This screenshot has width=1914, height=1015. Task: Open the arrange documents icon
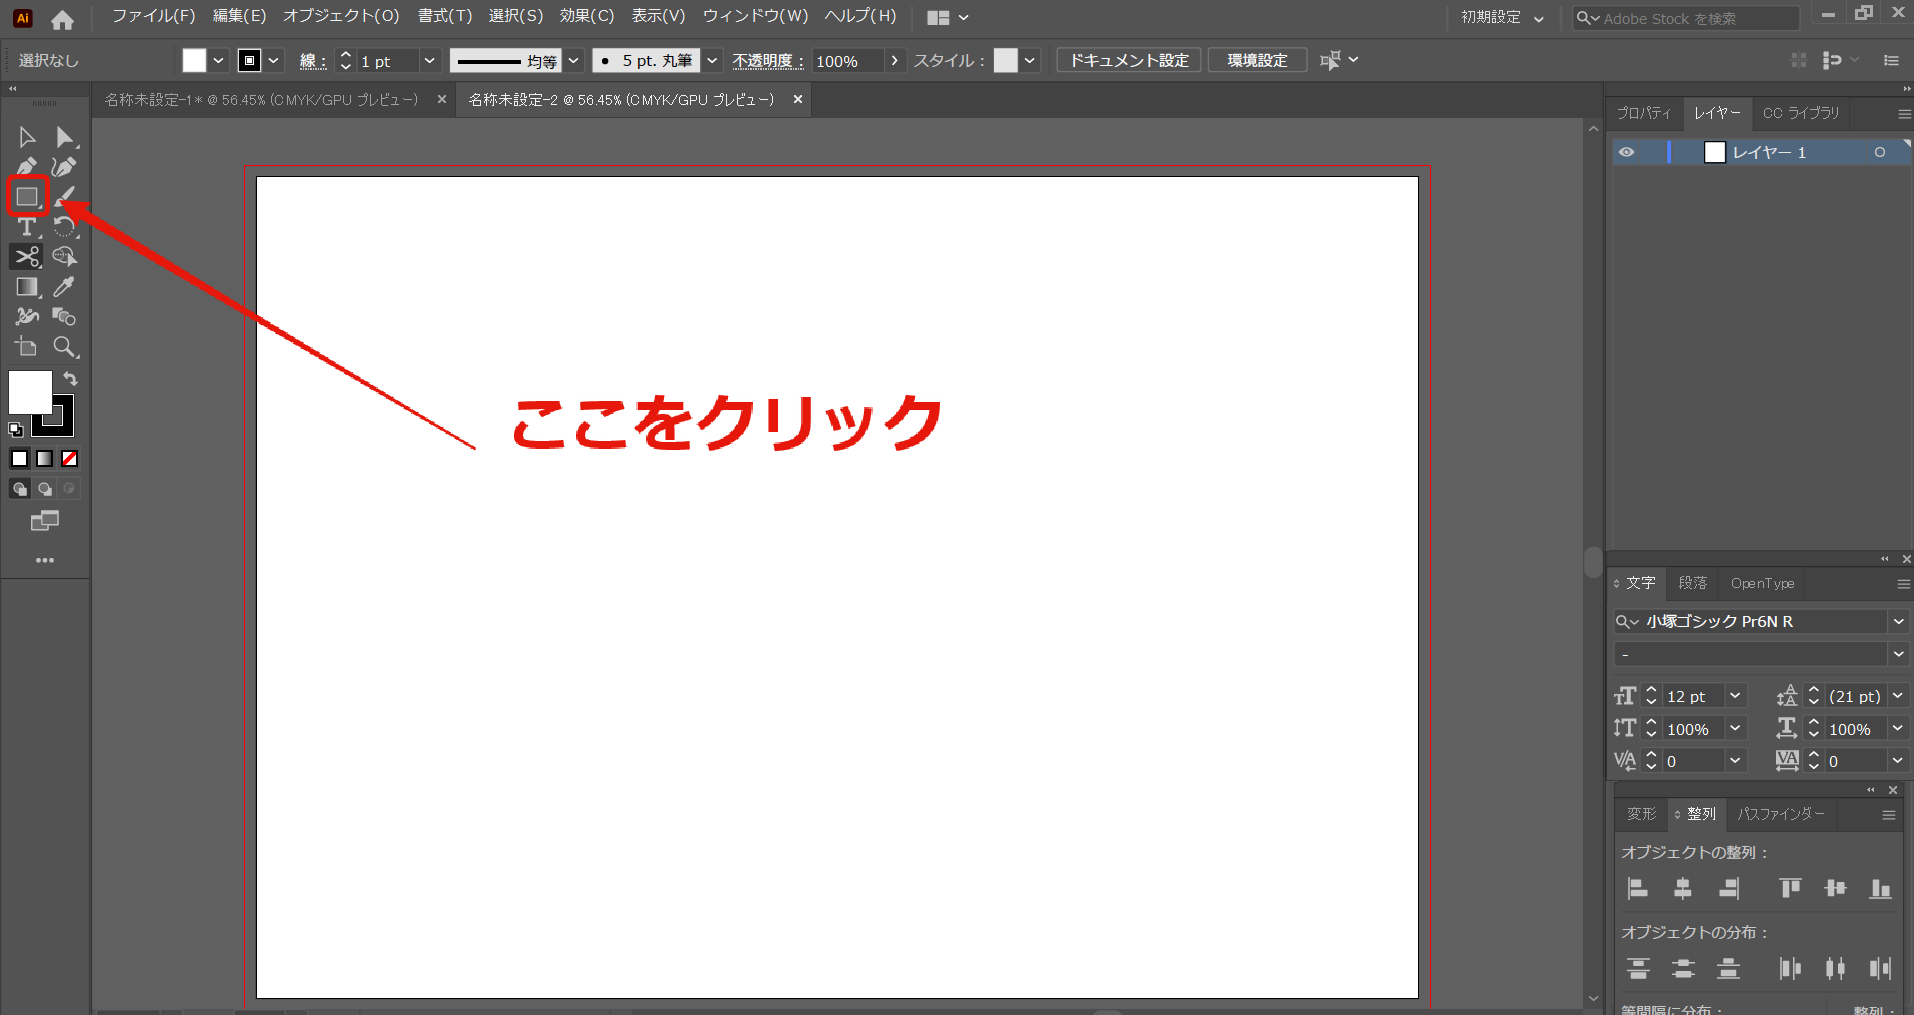point(947,17)
